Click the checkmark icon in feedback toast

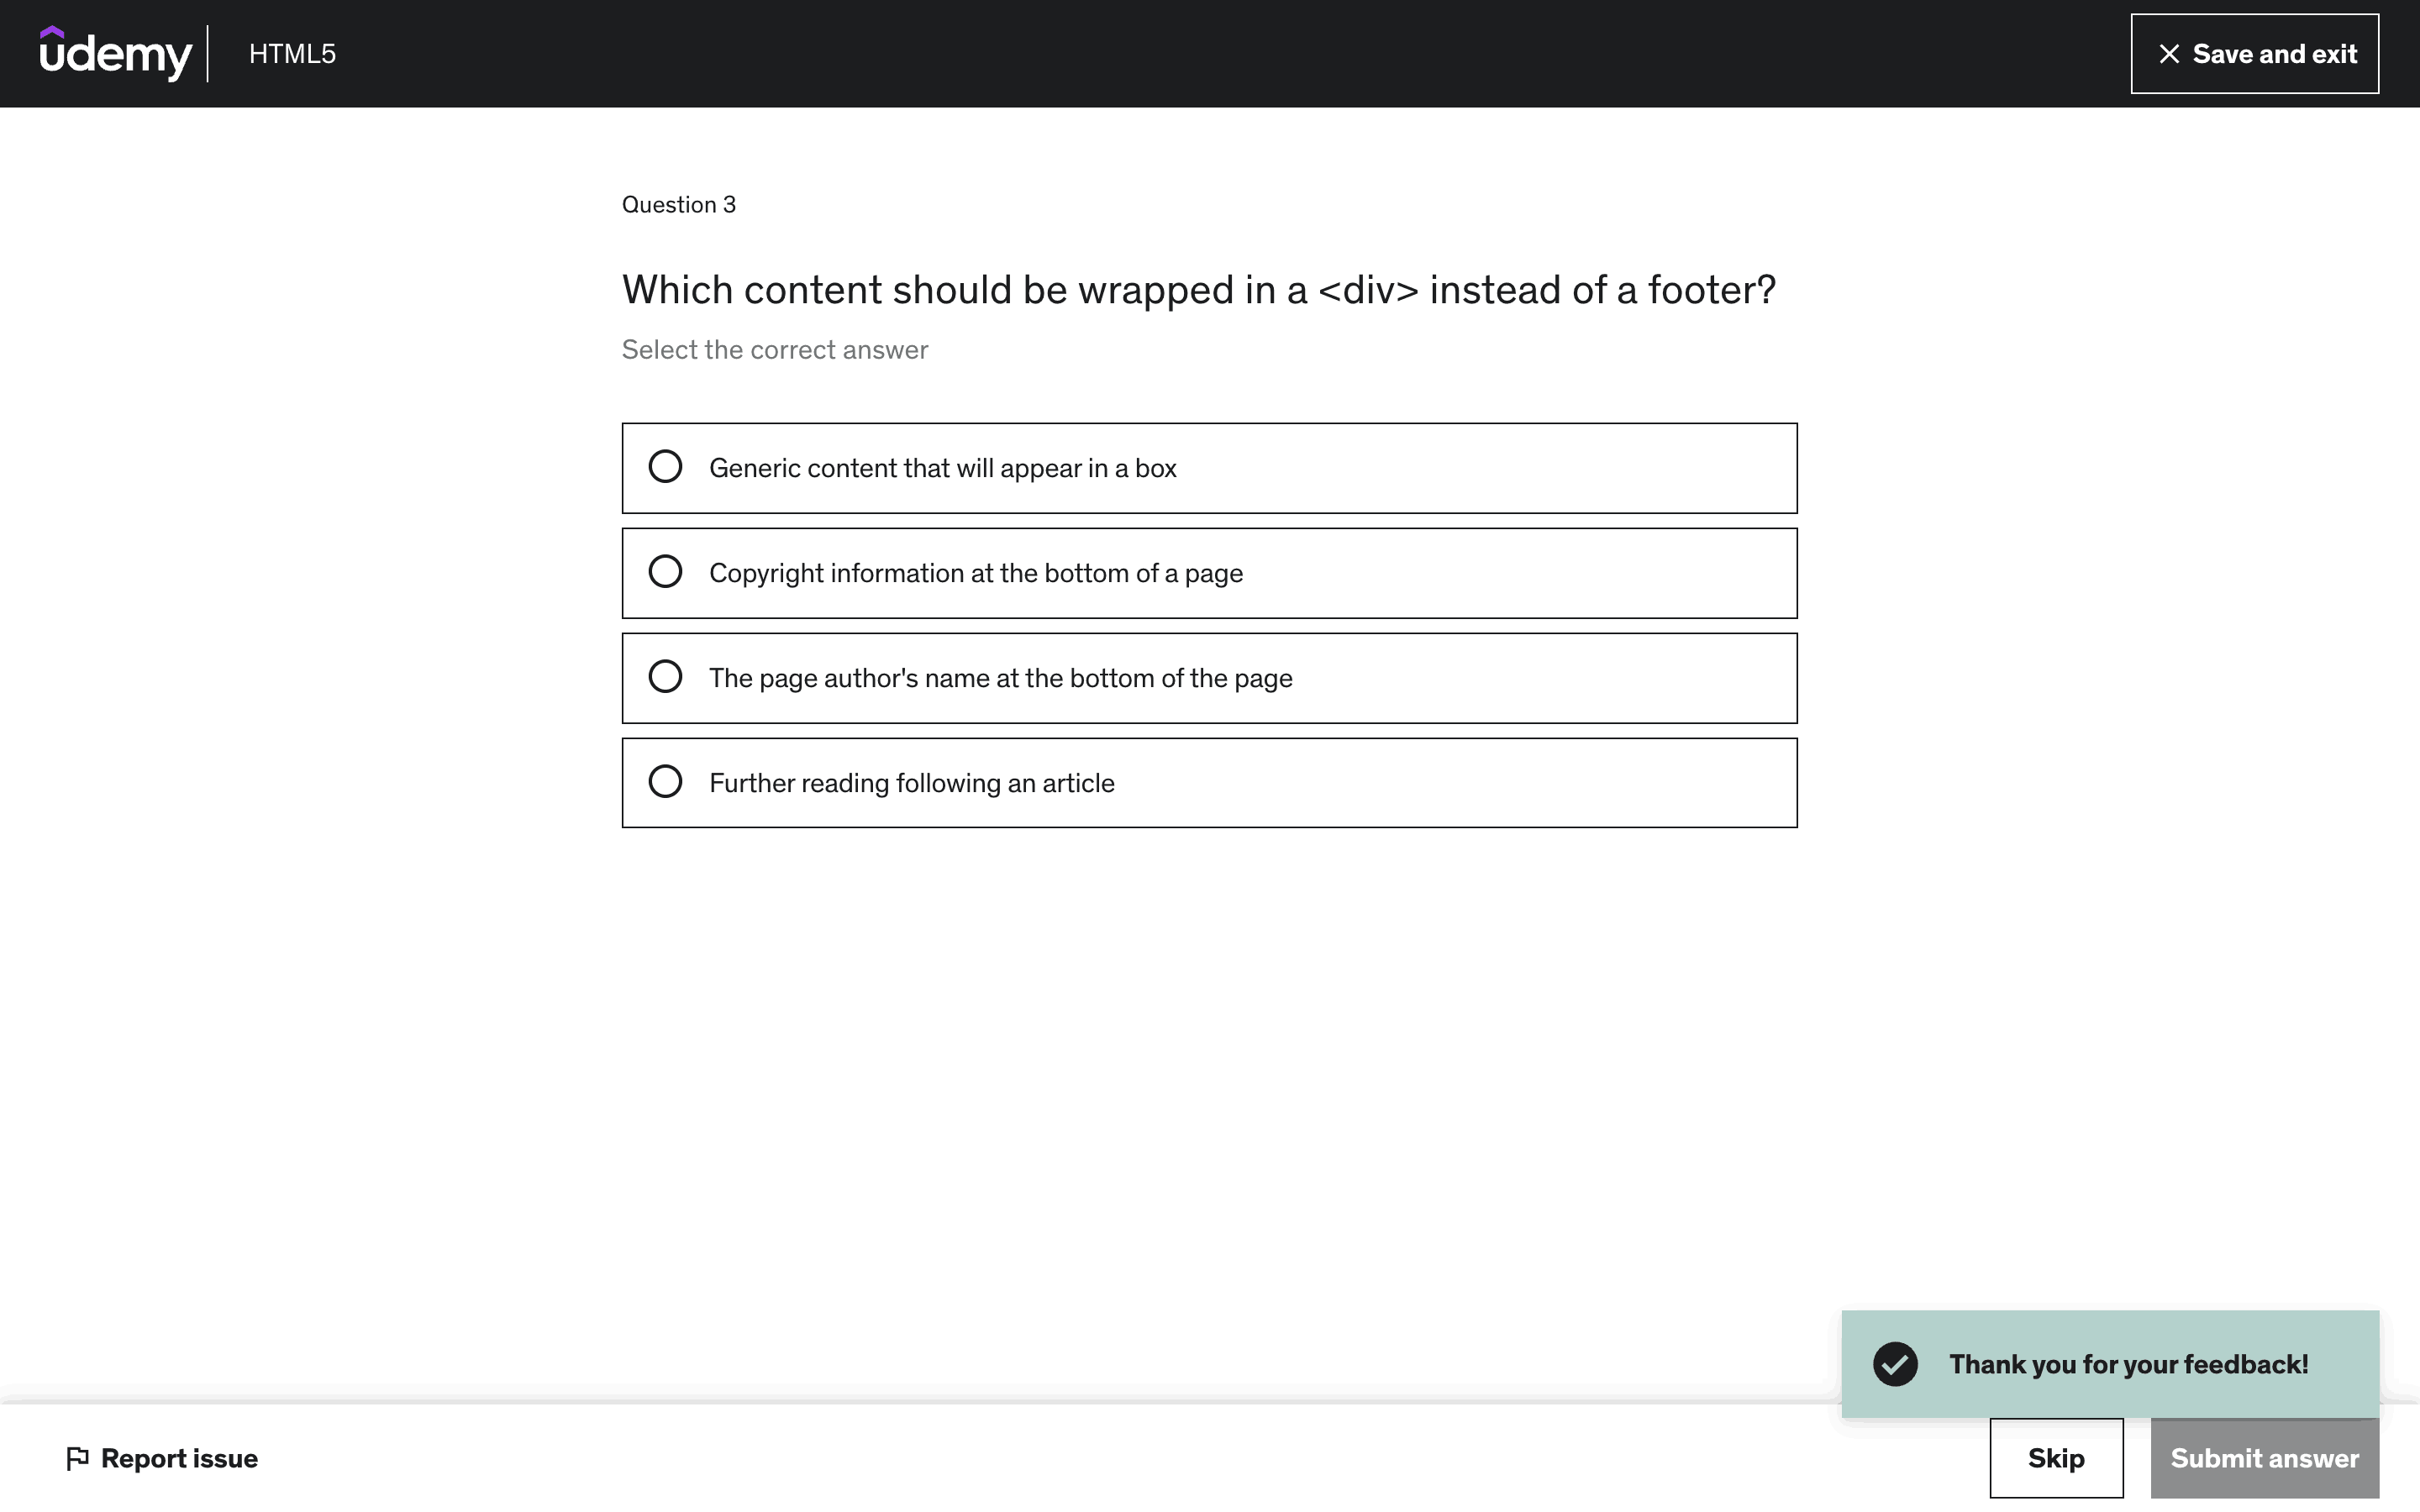(1895, 1364)
